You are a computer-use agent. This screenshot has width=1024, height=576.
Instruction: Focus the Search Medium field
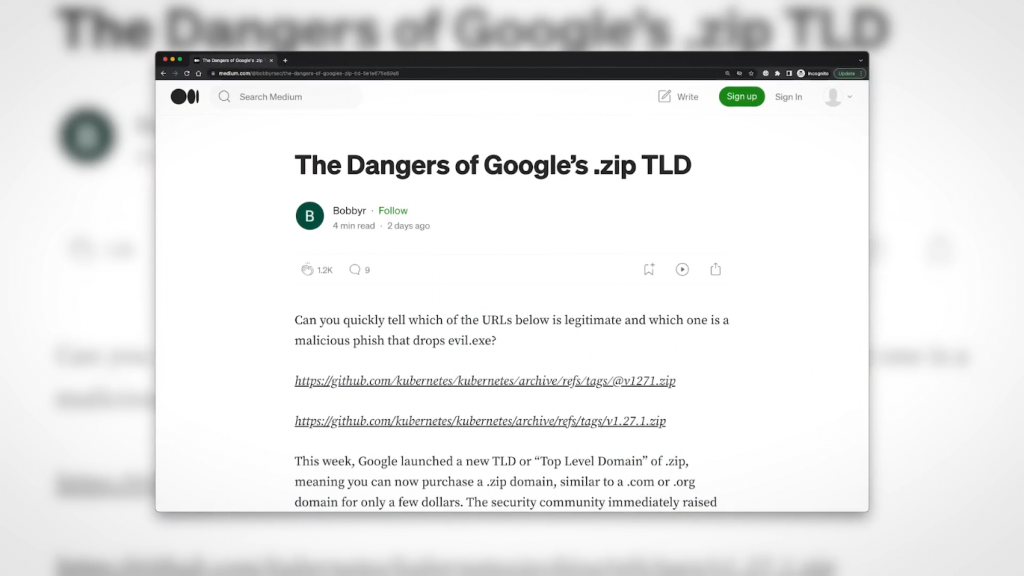pyautogui.click(x=287, y=97)
